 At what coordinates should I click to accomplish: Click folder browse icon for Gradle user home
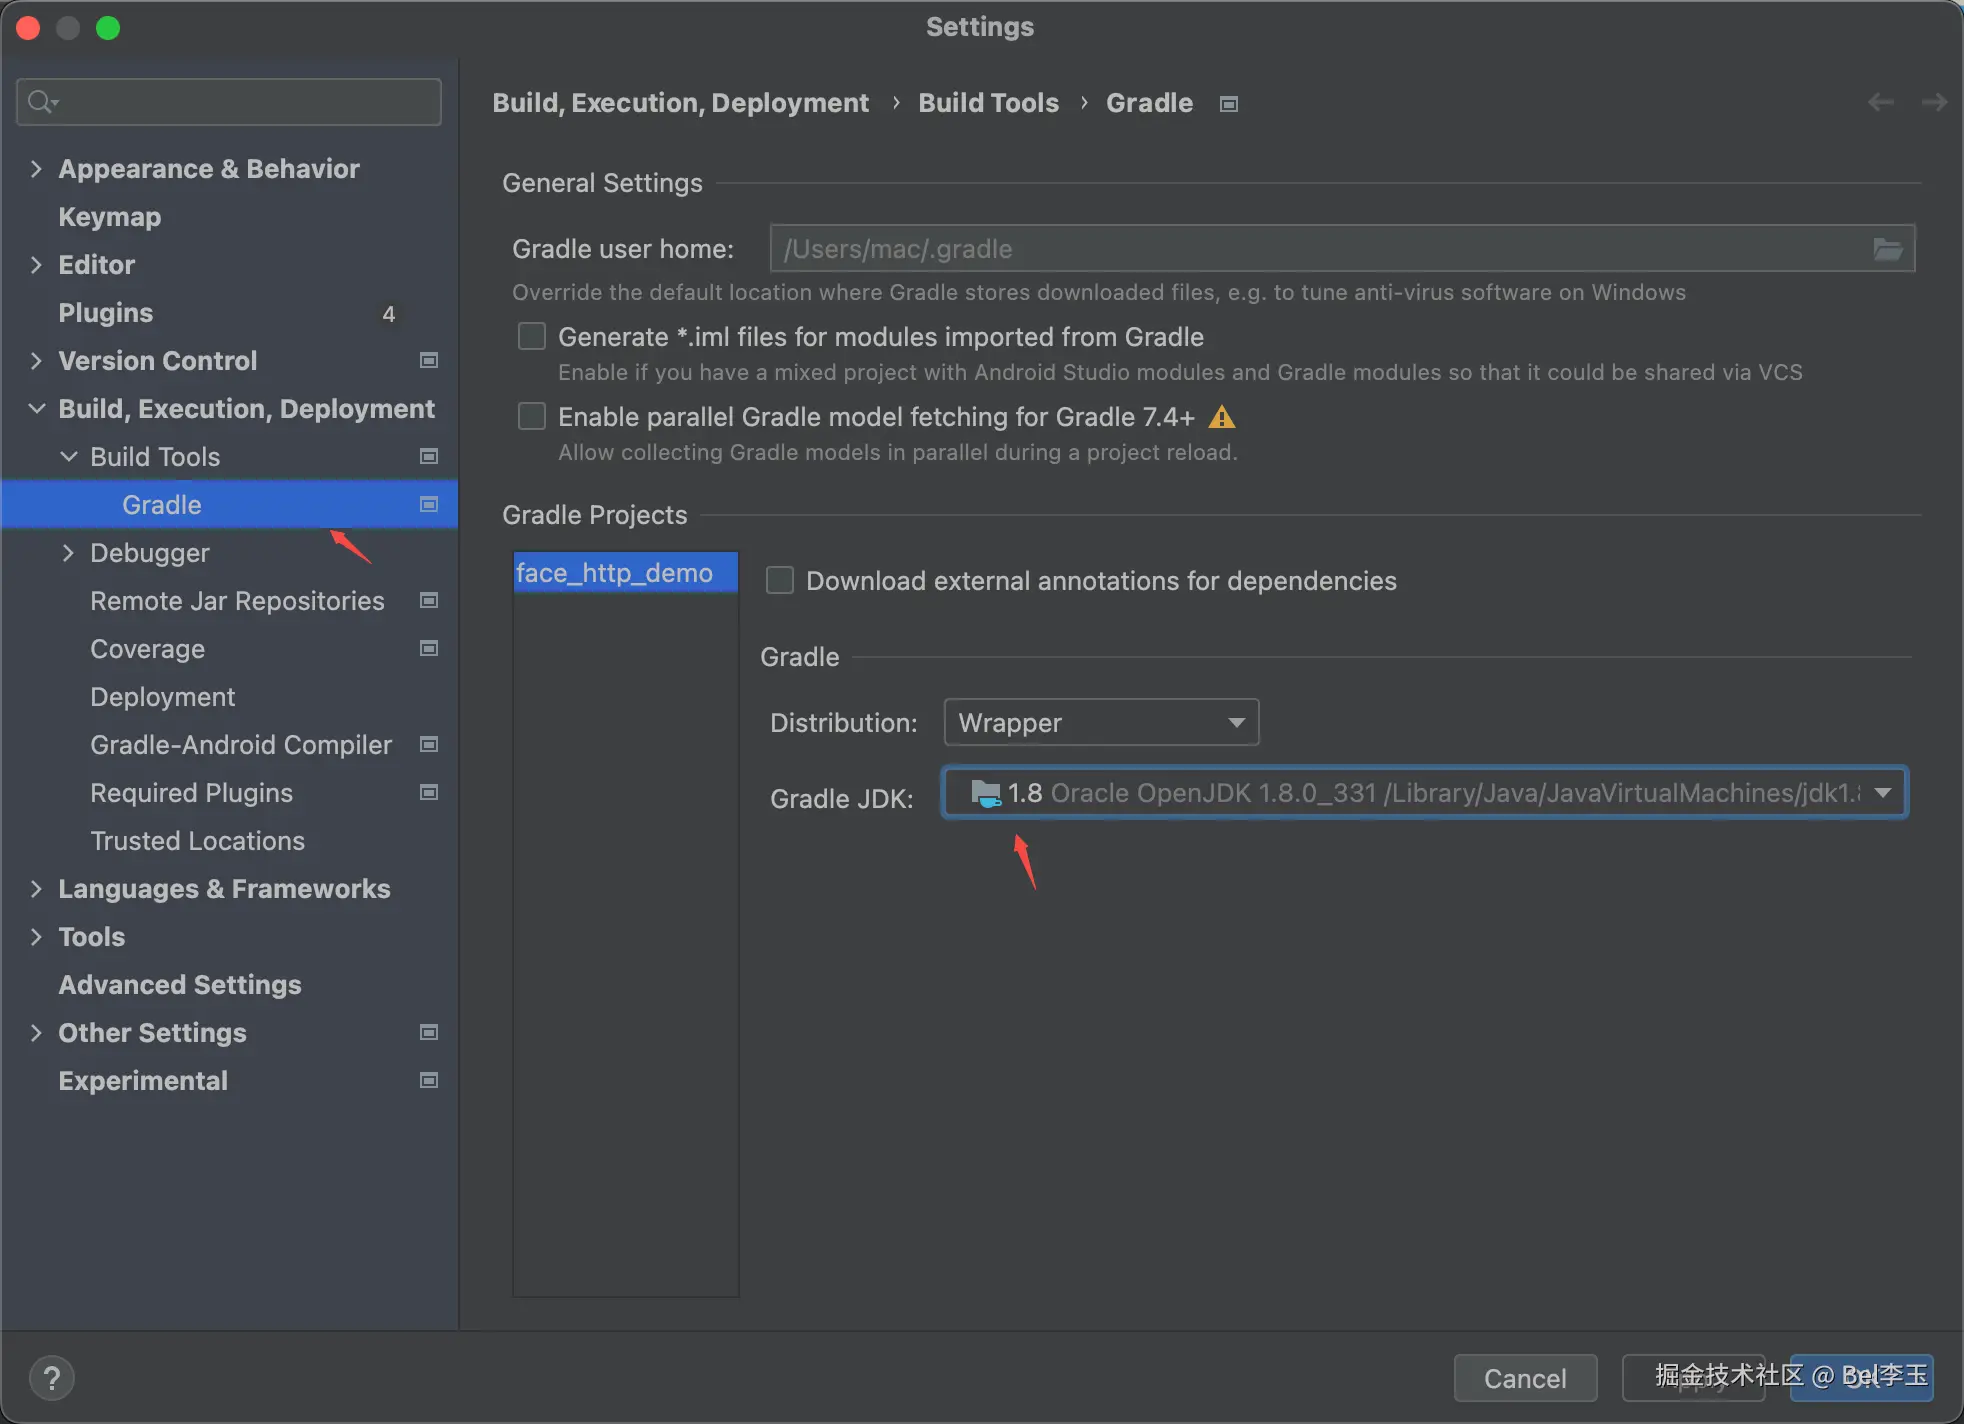coord(1887,249)
